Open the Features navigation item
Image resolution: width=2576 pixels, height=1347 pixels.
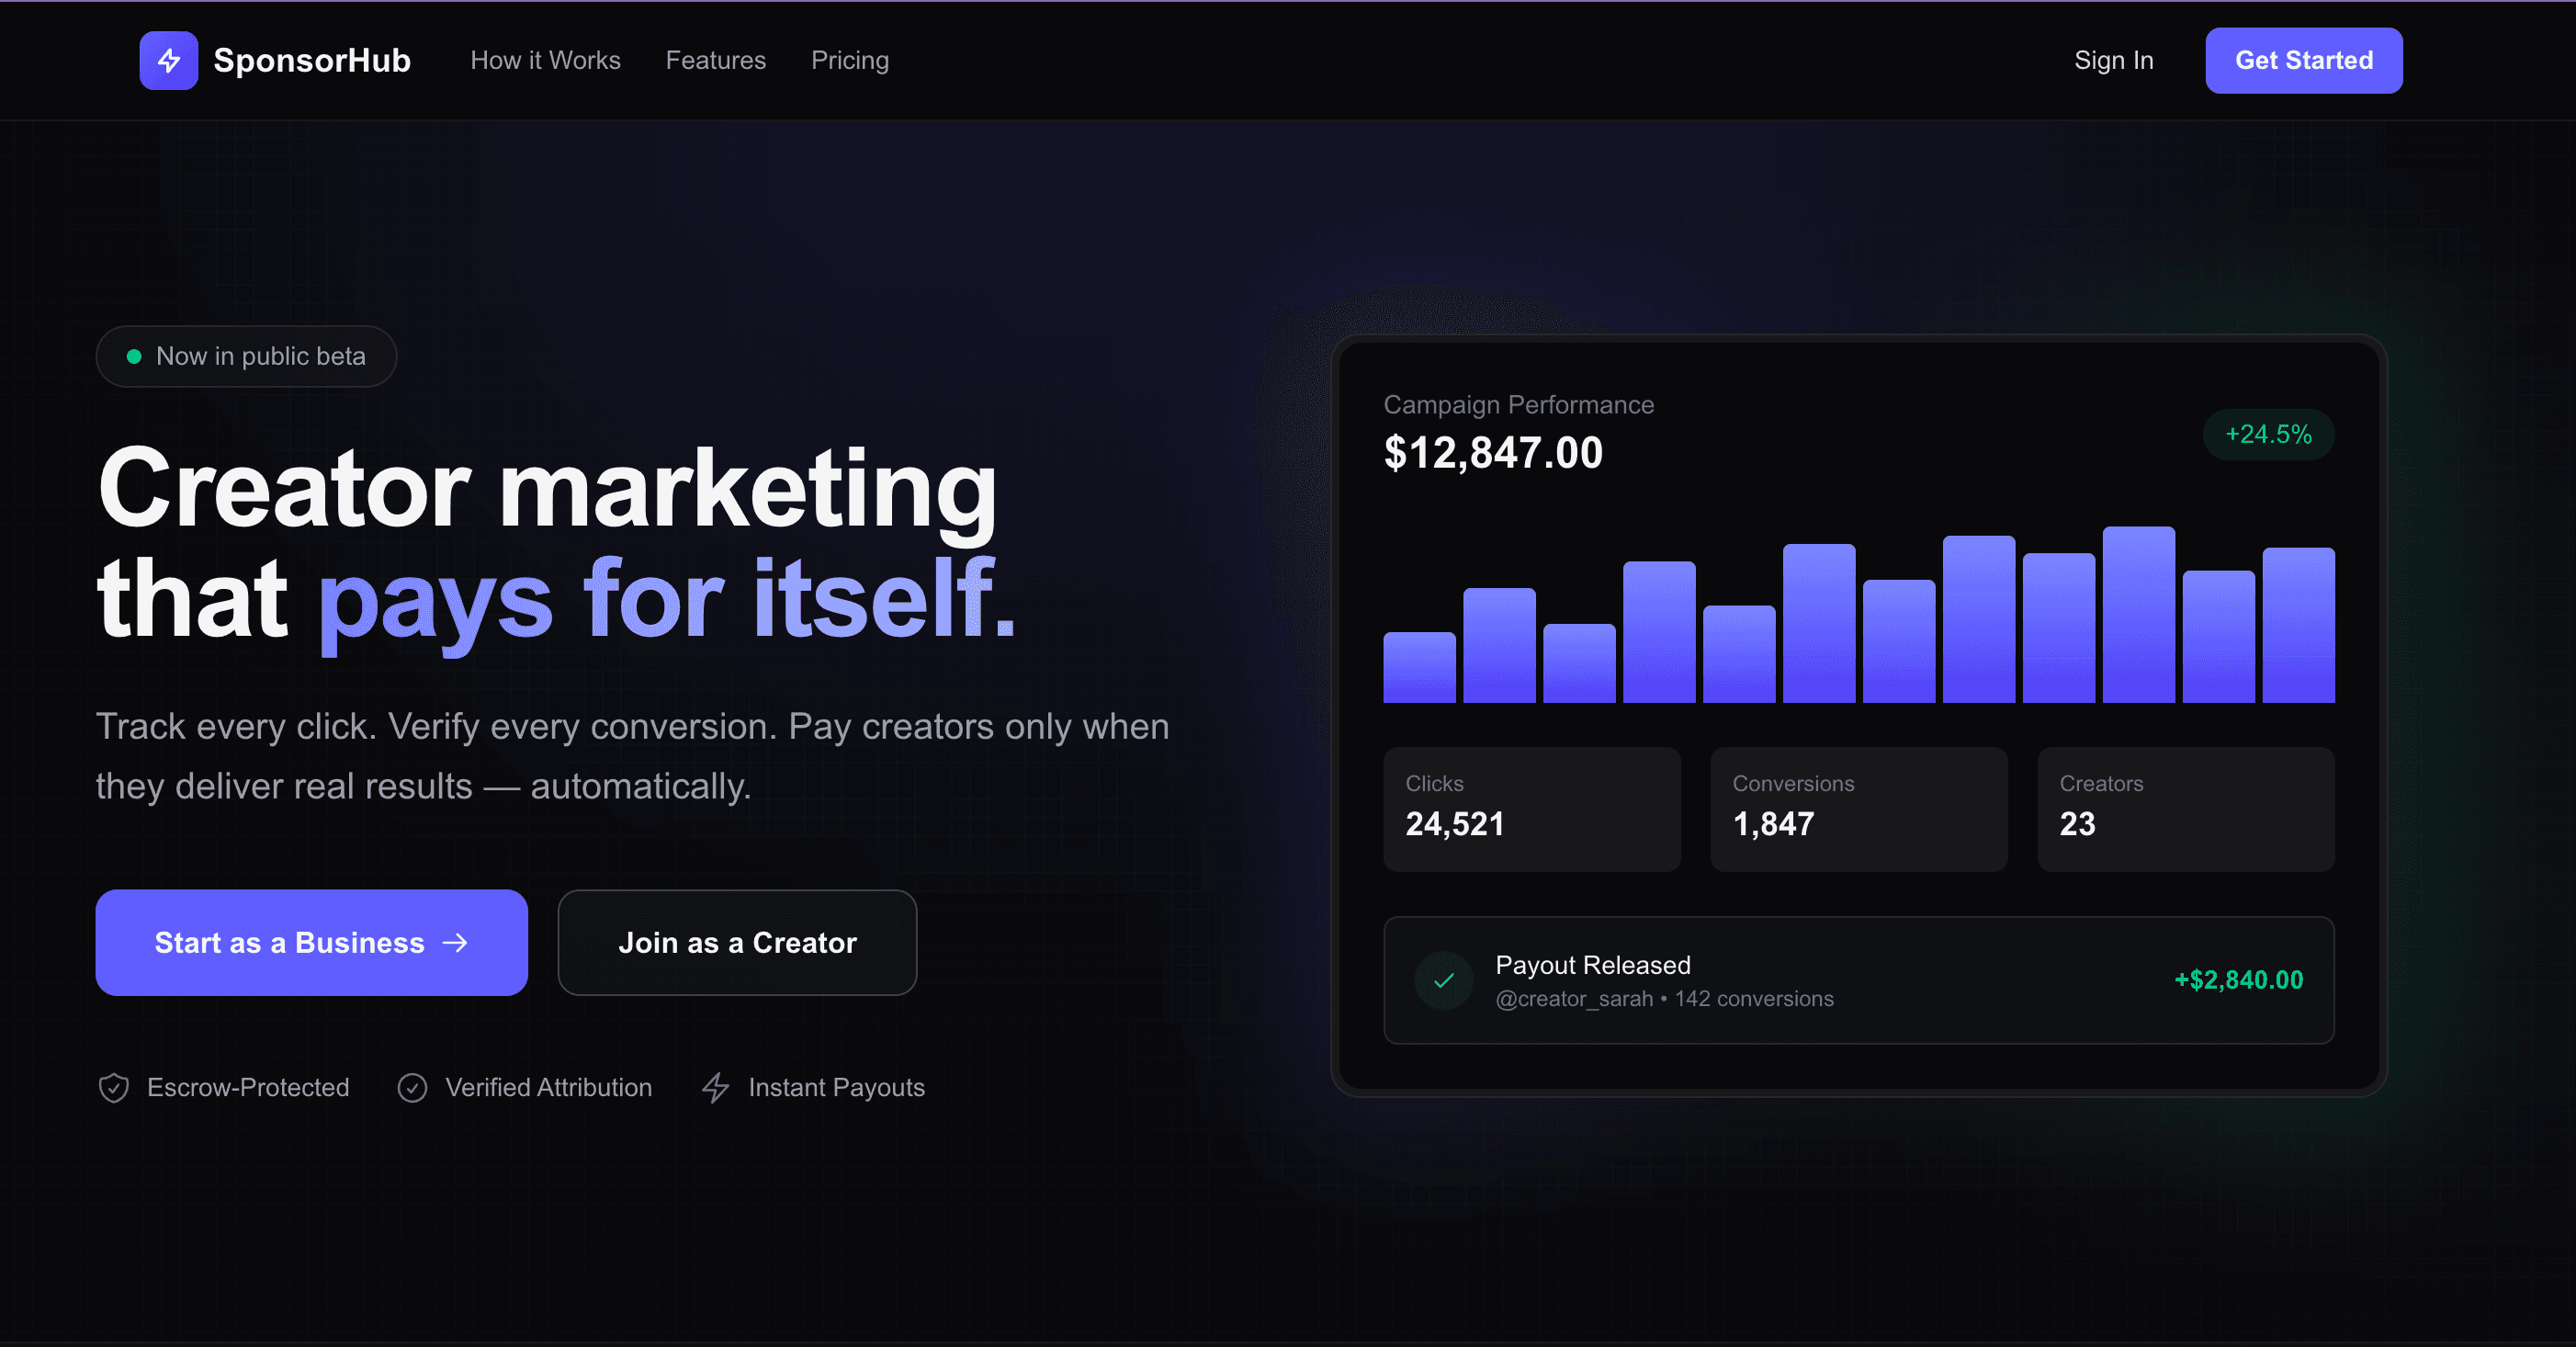(x=715, y=60)
